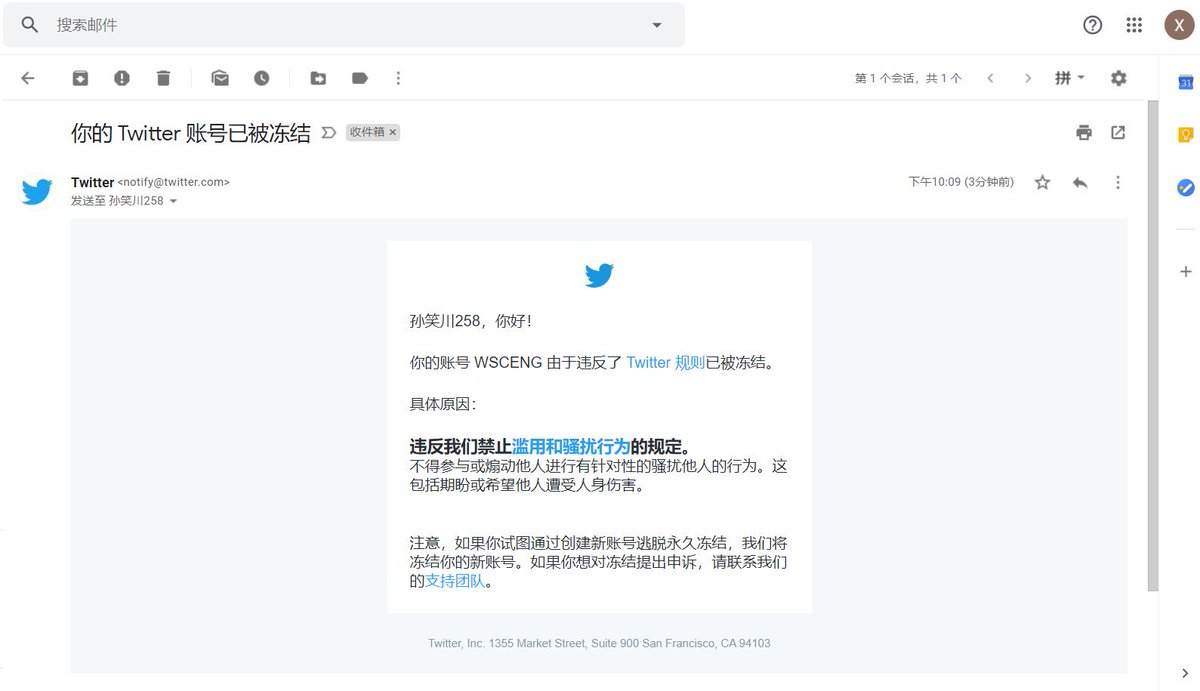The image size is (1200, 691).
Task: Open the 支持团队 link
Action: (x=455, y=581)
